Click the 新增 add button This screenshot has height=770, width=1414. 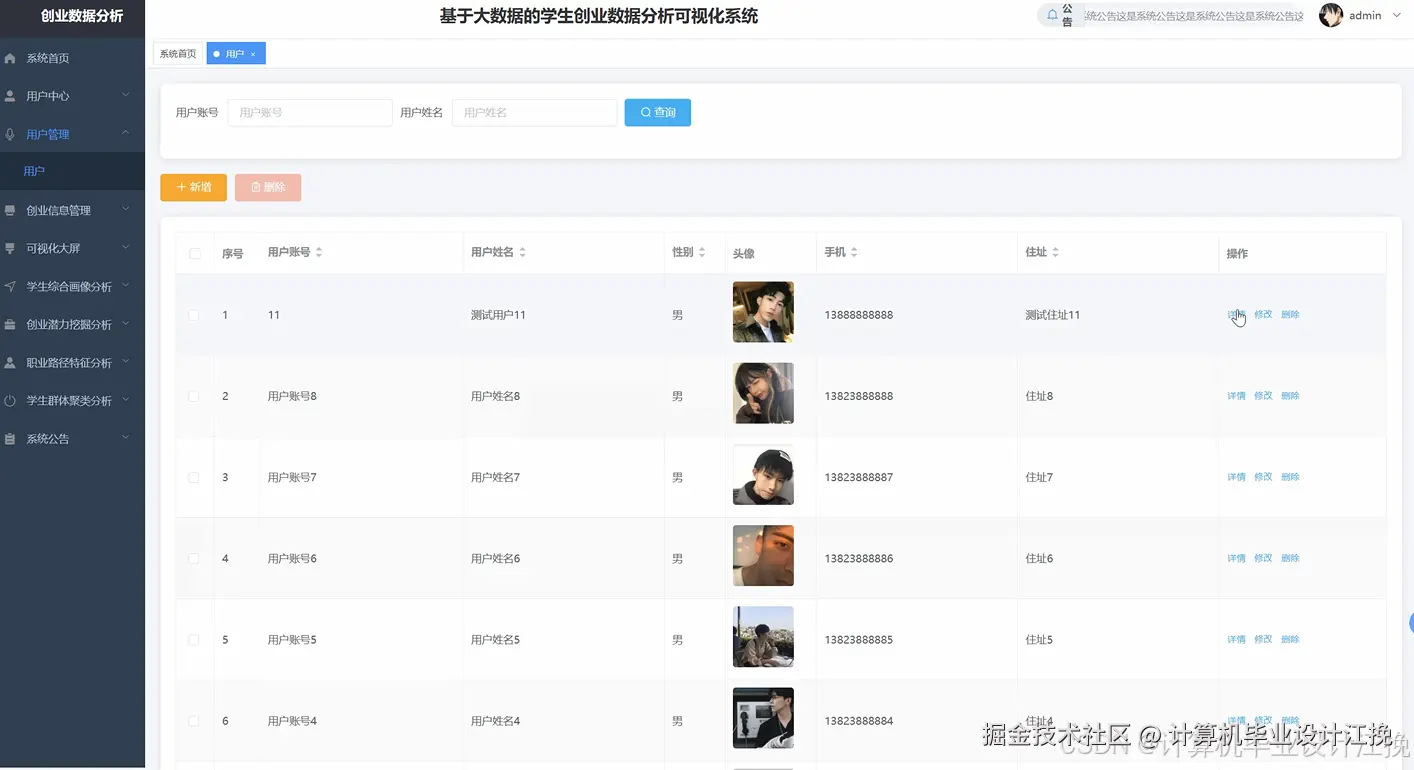[193, 188]
